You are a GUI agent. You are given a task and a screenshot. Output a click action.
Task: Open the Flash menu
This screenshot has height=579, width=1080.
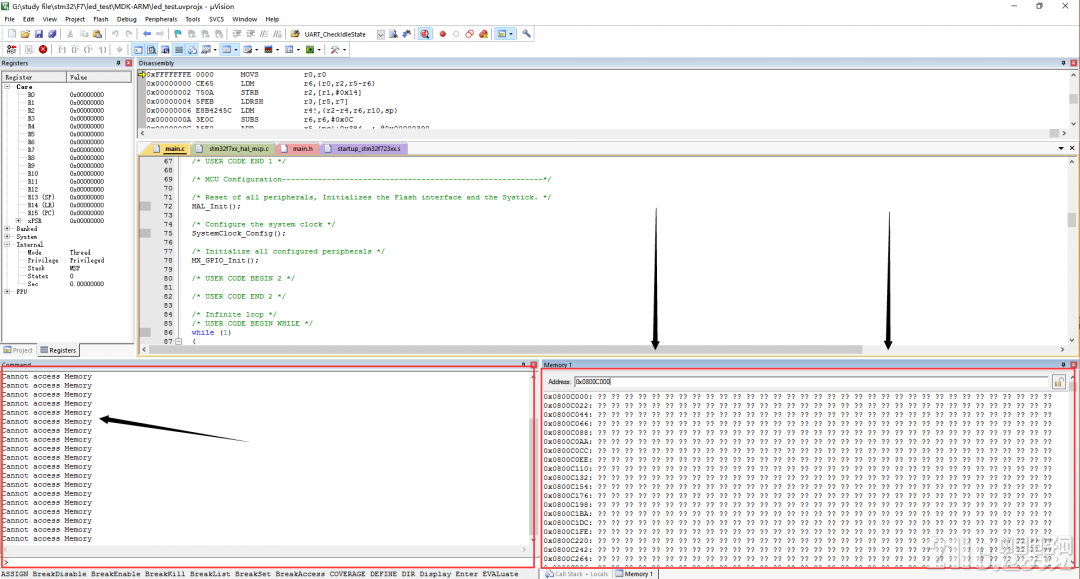[101, 19]
